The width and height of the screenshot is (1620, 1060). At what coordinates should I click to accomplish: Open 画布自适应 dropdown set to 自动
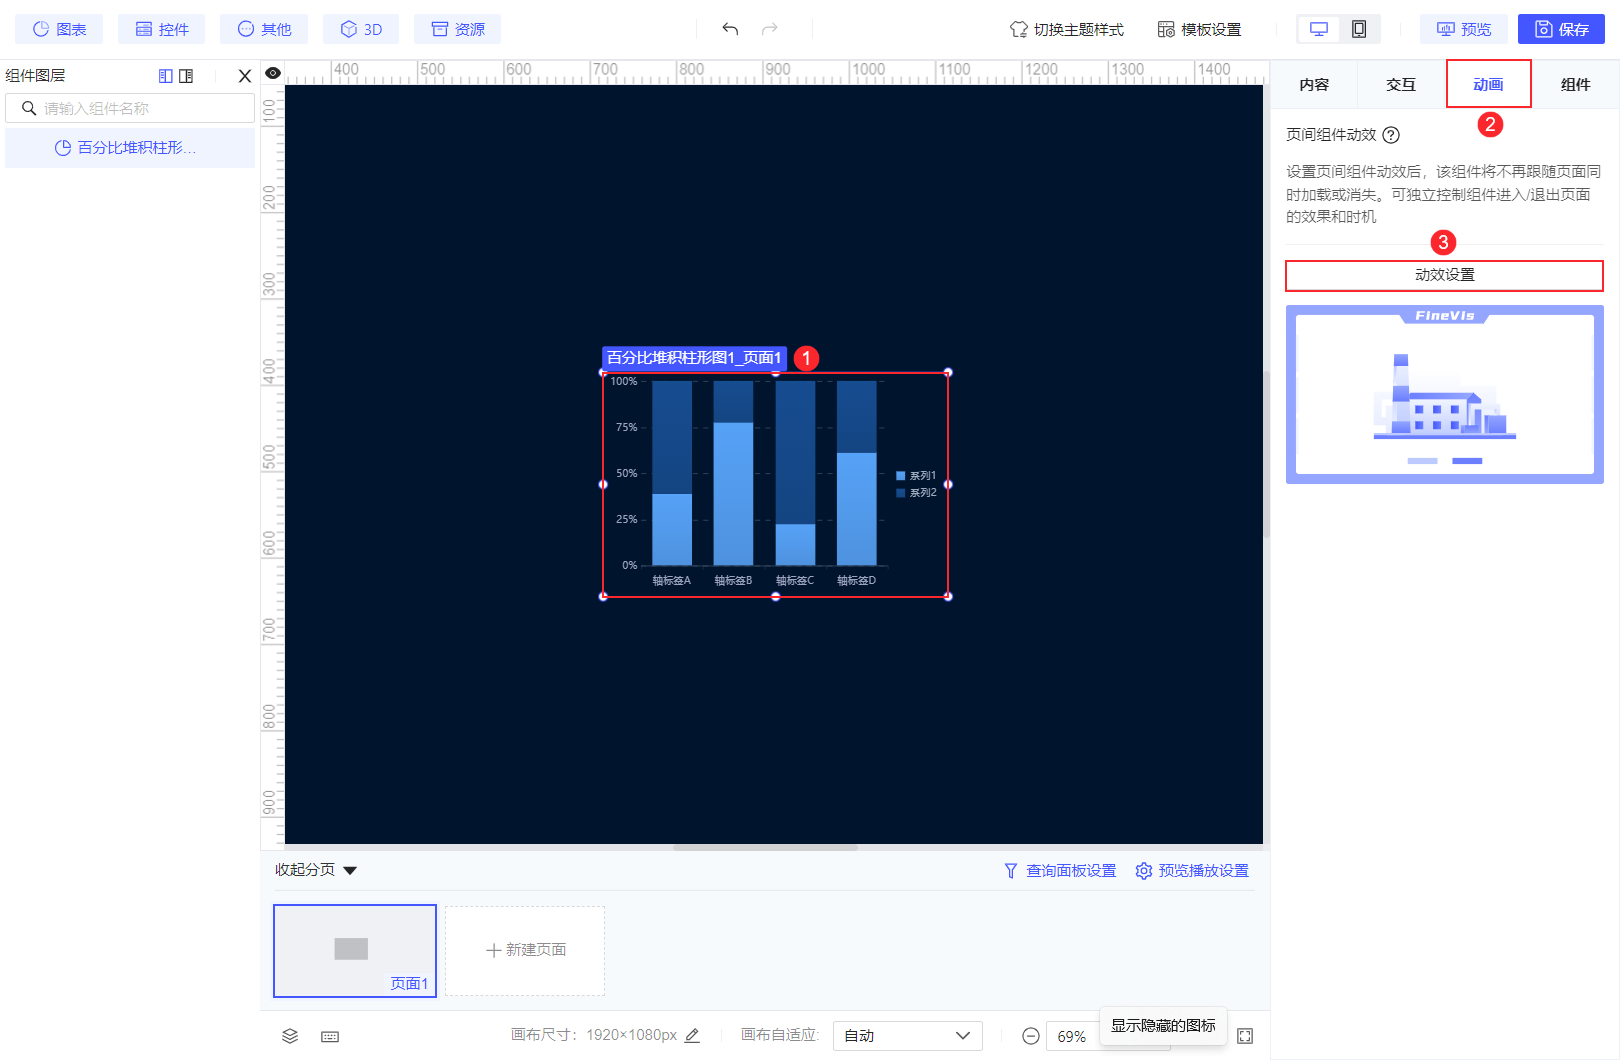point(908,1036)
